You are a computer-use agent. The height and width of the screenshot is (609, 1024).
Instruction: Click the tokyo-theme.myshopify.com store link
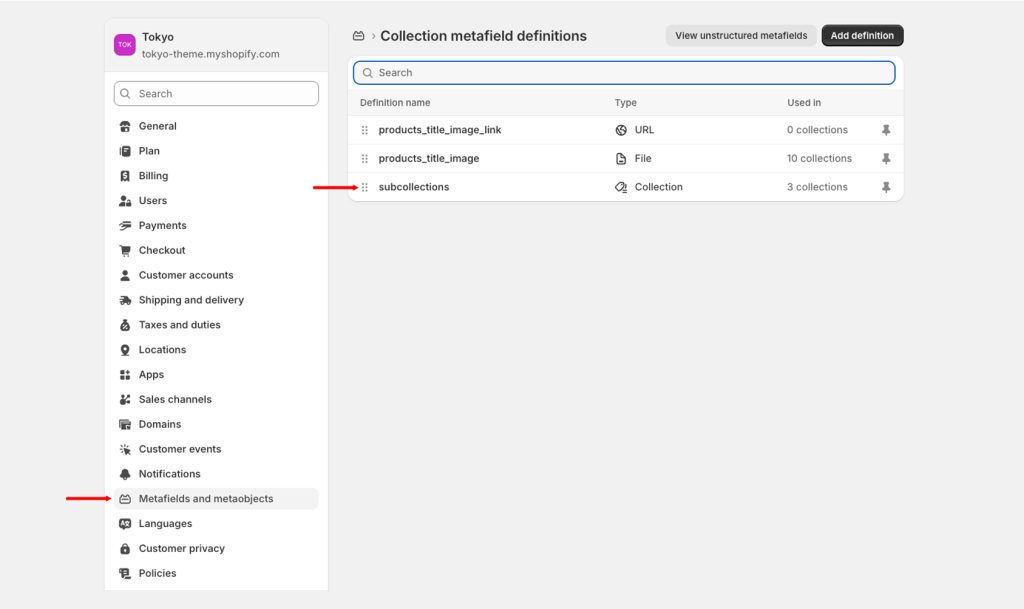(210, 54)
